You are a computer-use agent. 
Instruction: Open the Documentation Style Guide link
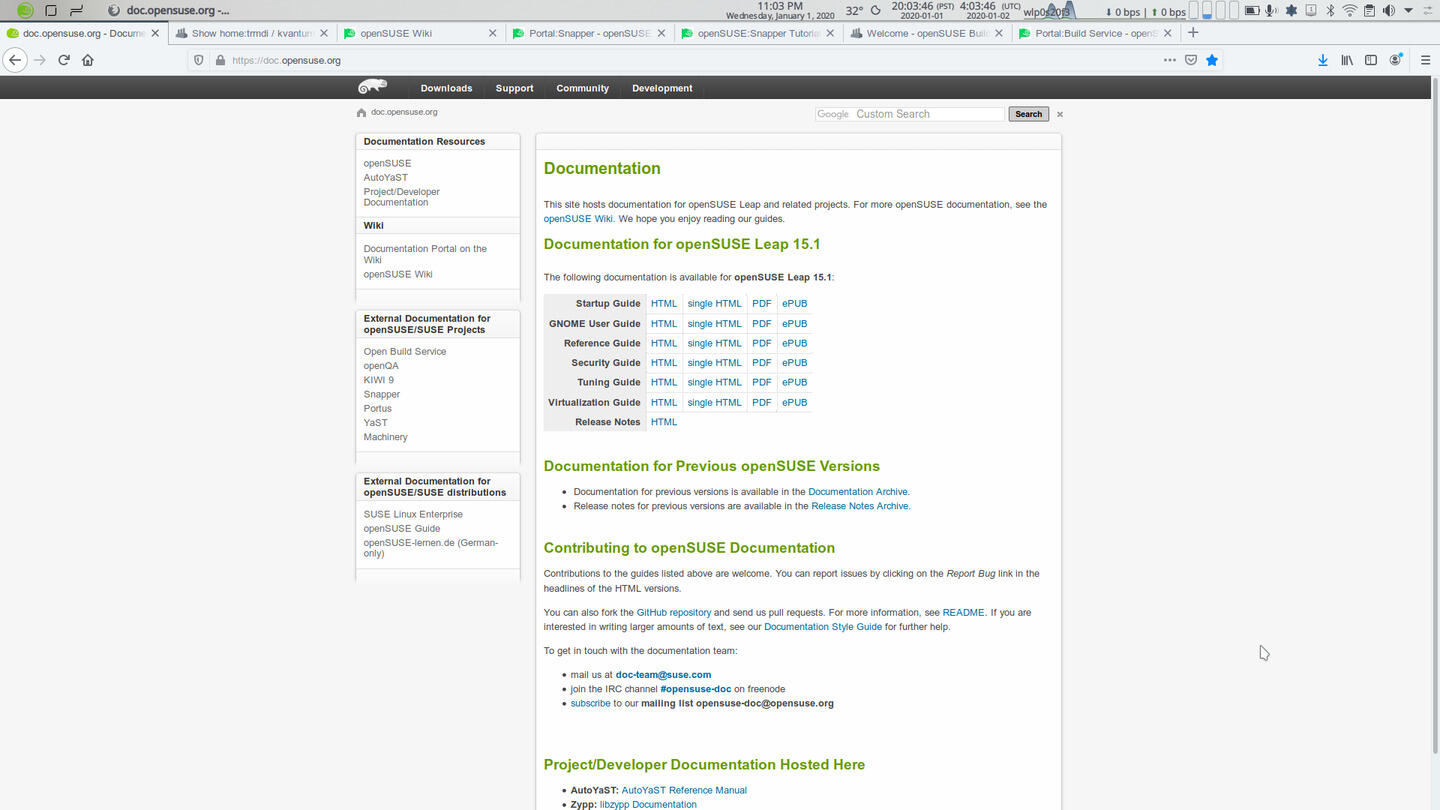click(x=823, y=627)
